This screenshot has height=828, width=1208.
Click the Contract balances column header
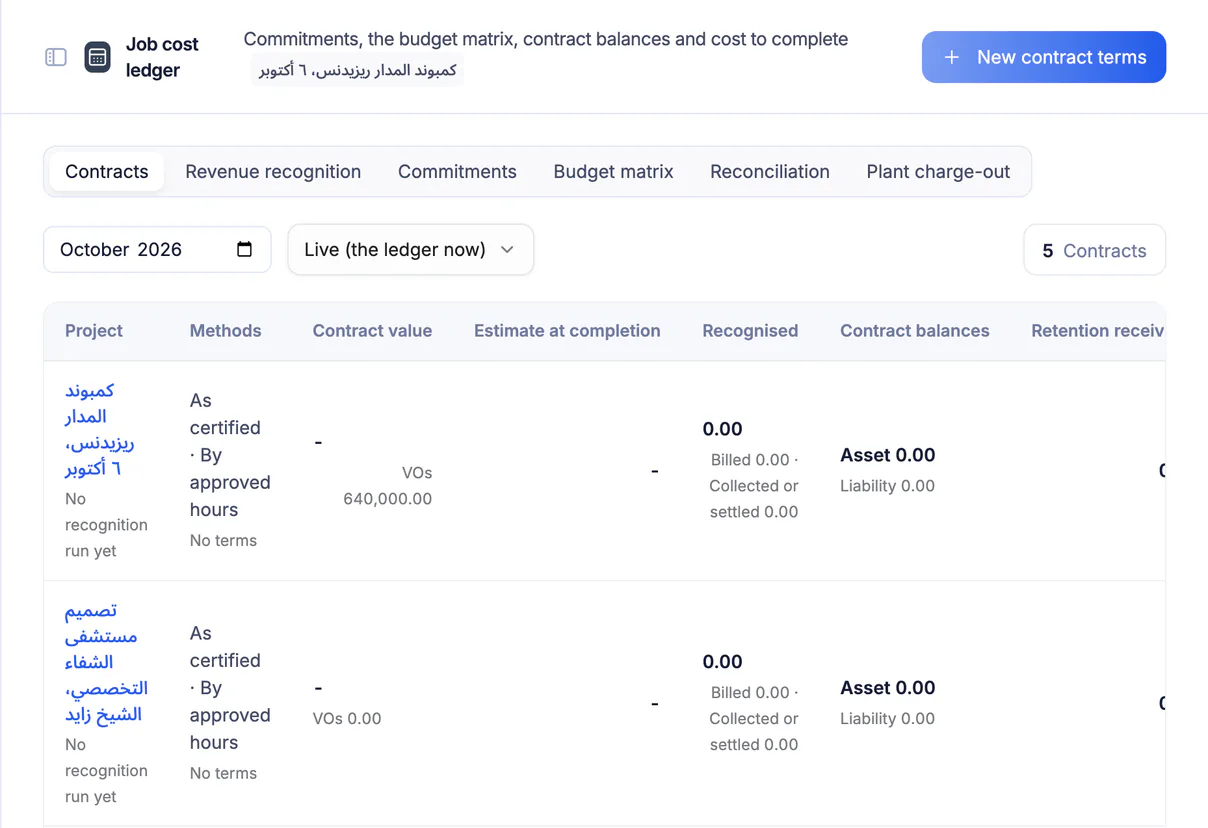click(x=915, y=331)
